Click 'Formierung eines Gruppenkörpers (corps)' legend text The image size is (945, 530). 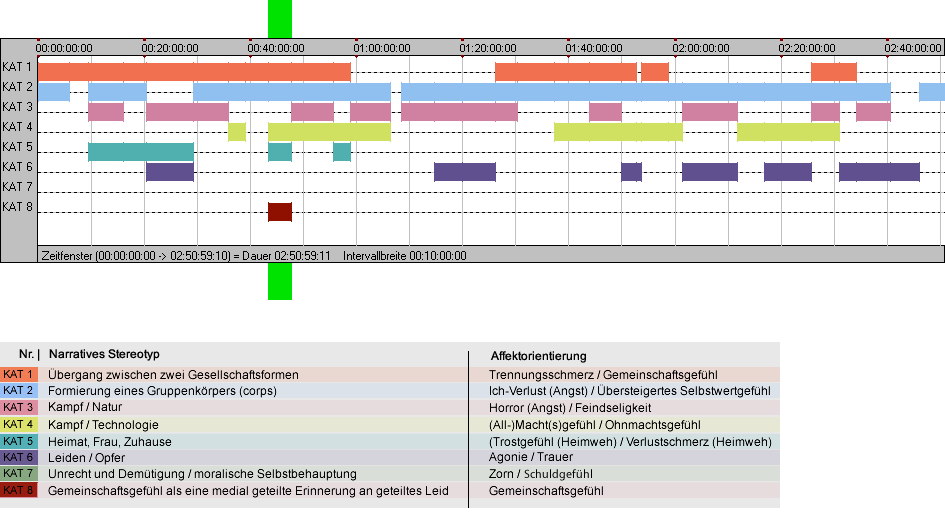tap(163, 391)
